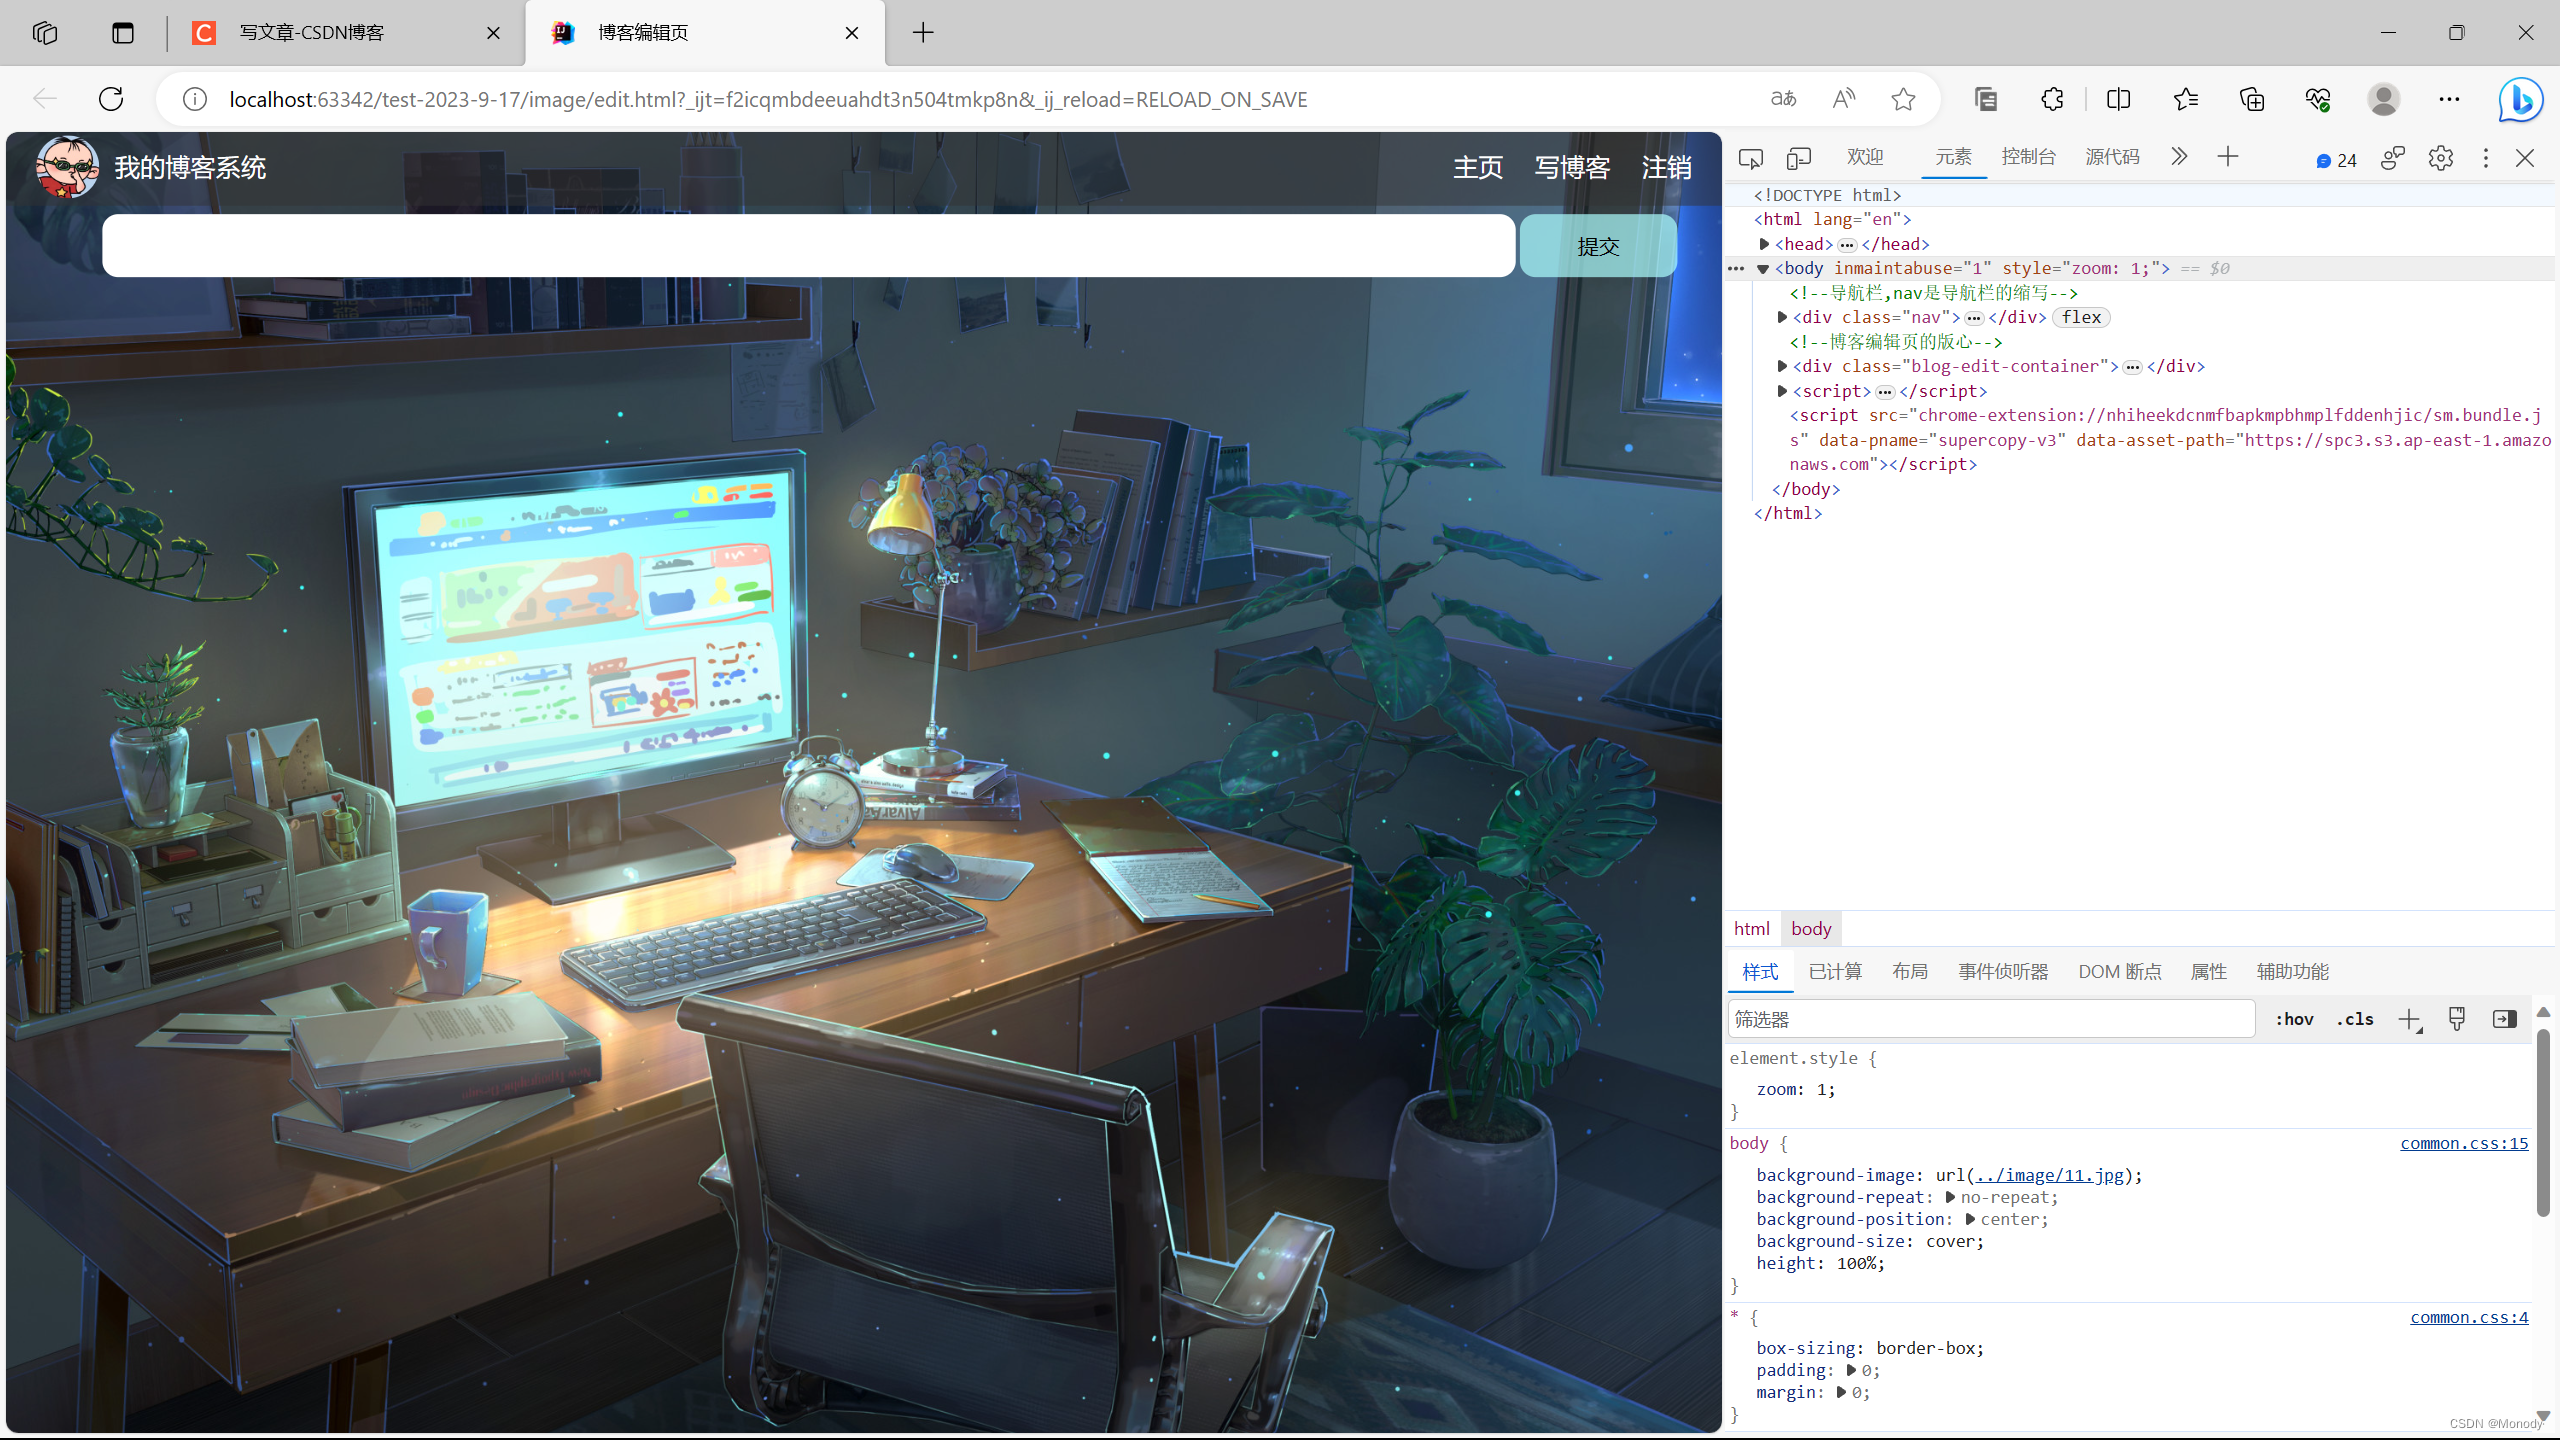The image size is (2560, 1440).
Task: Switch to the 源代码 tab
Action: (2113, 157)
